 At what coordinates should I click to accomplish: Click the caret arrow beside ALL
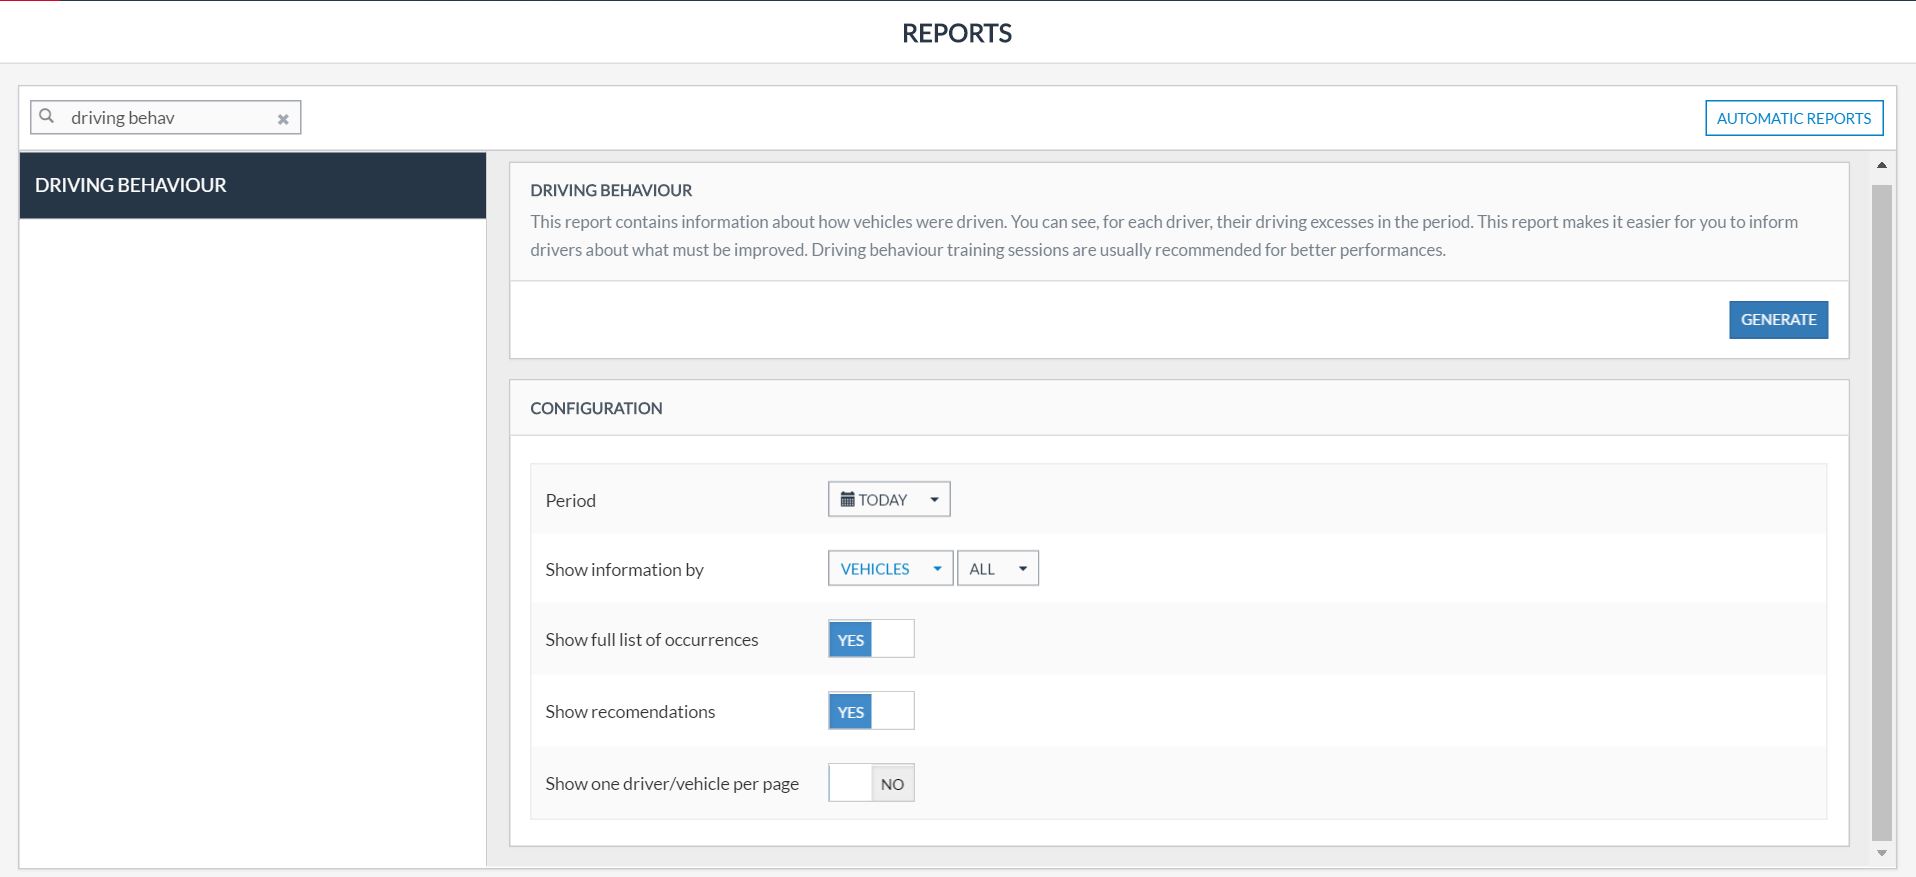pyautogui.click(x=1023, y=568)
